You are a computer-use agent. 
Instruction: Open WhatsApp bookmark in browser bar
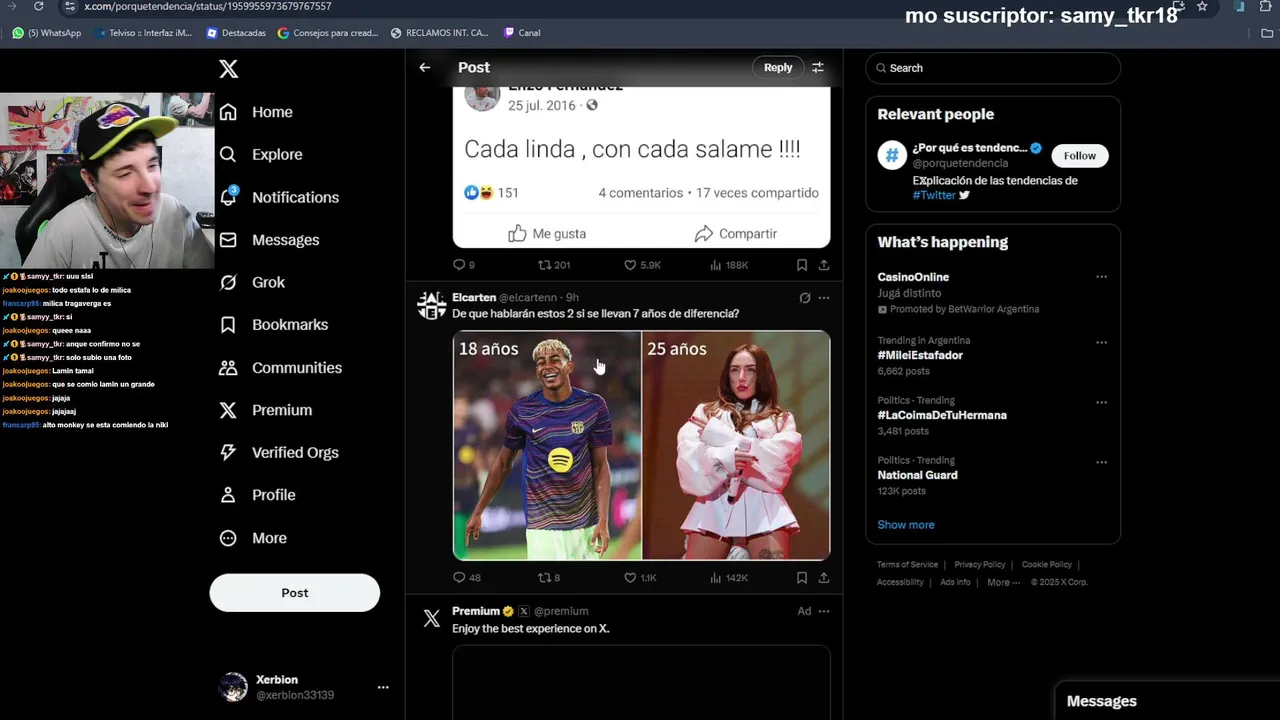(x=47, y=33)
